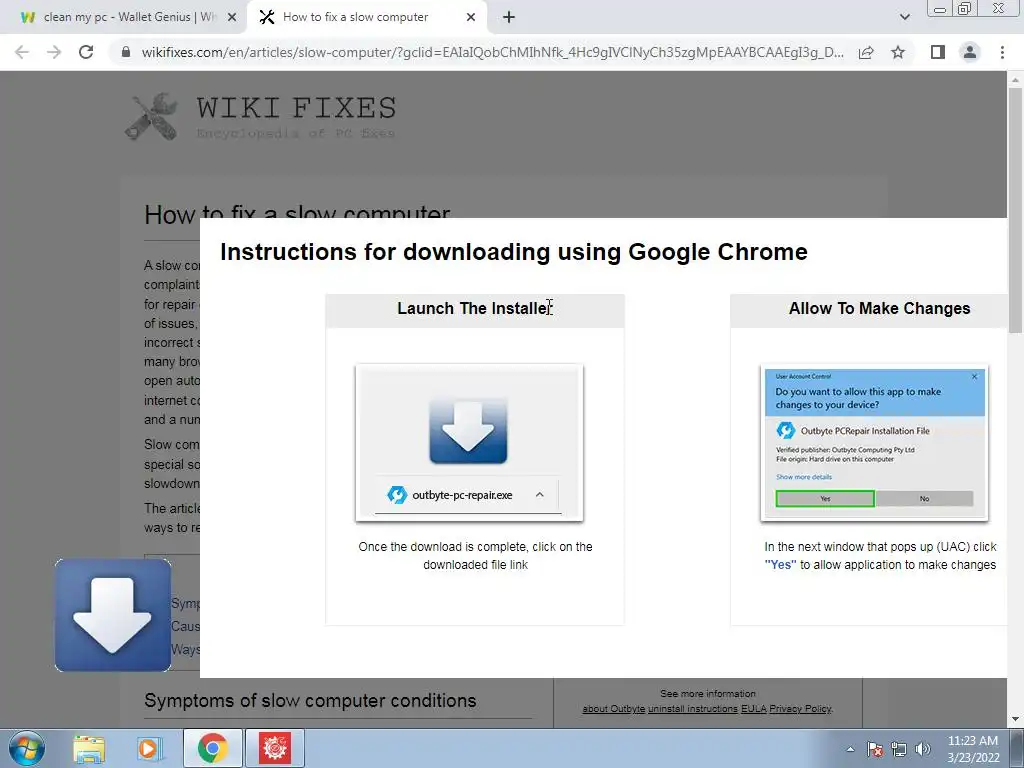Open the EULA link
The height and width of the screenshot is (768, 1024).
point(754,709)
